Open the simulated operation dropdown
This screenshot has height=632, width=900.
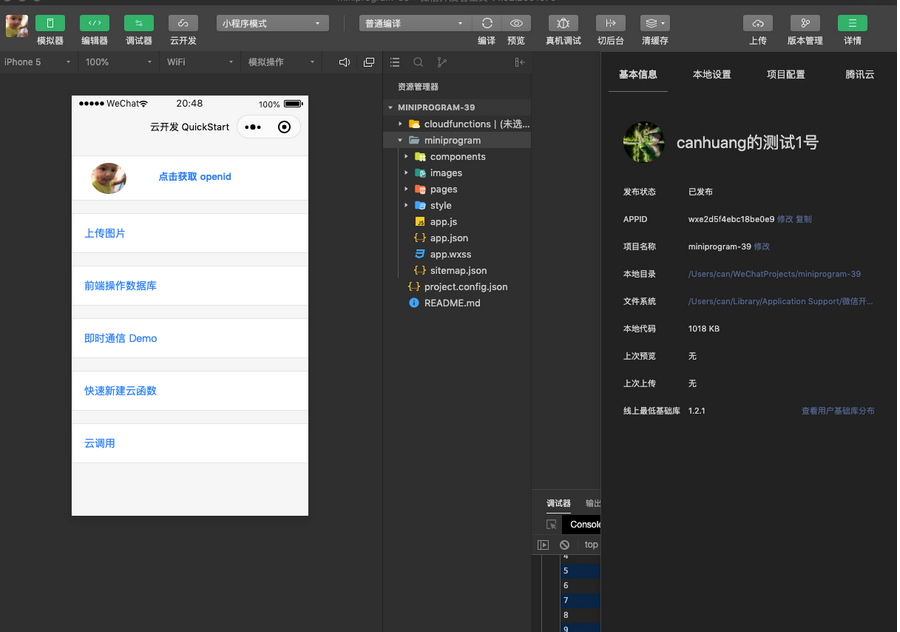coord(281,62)
